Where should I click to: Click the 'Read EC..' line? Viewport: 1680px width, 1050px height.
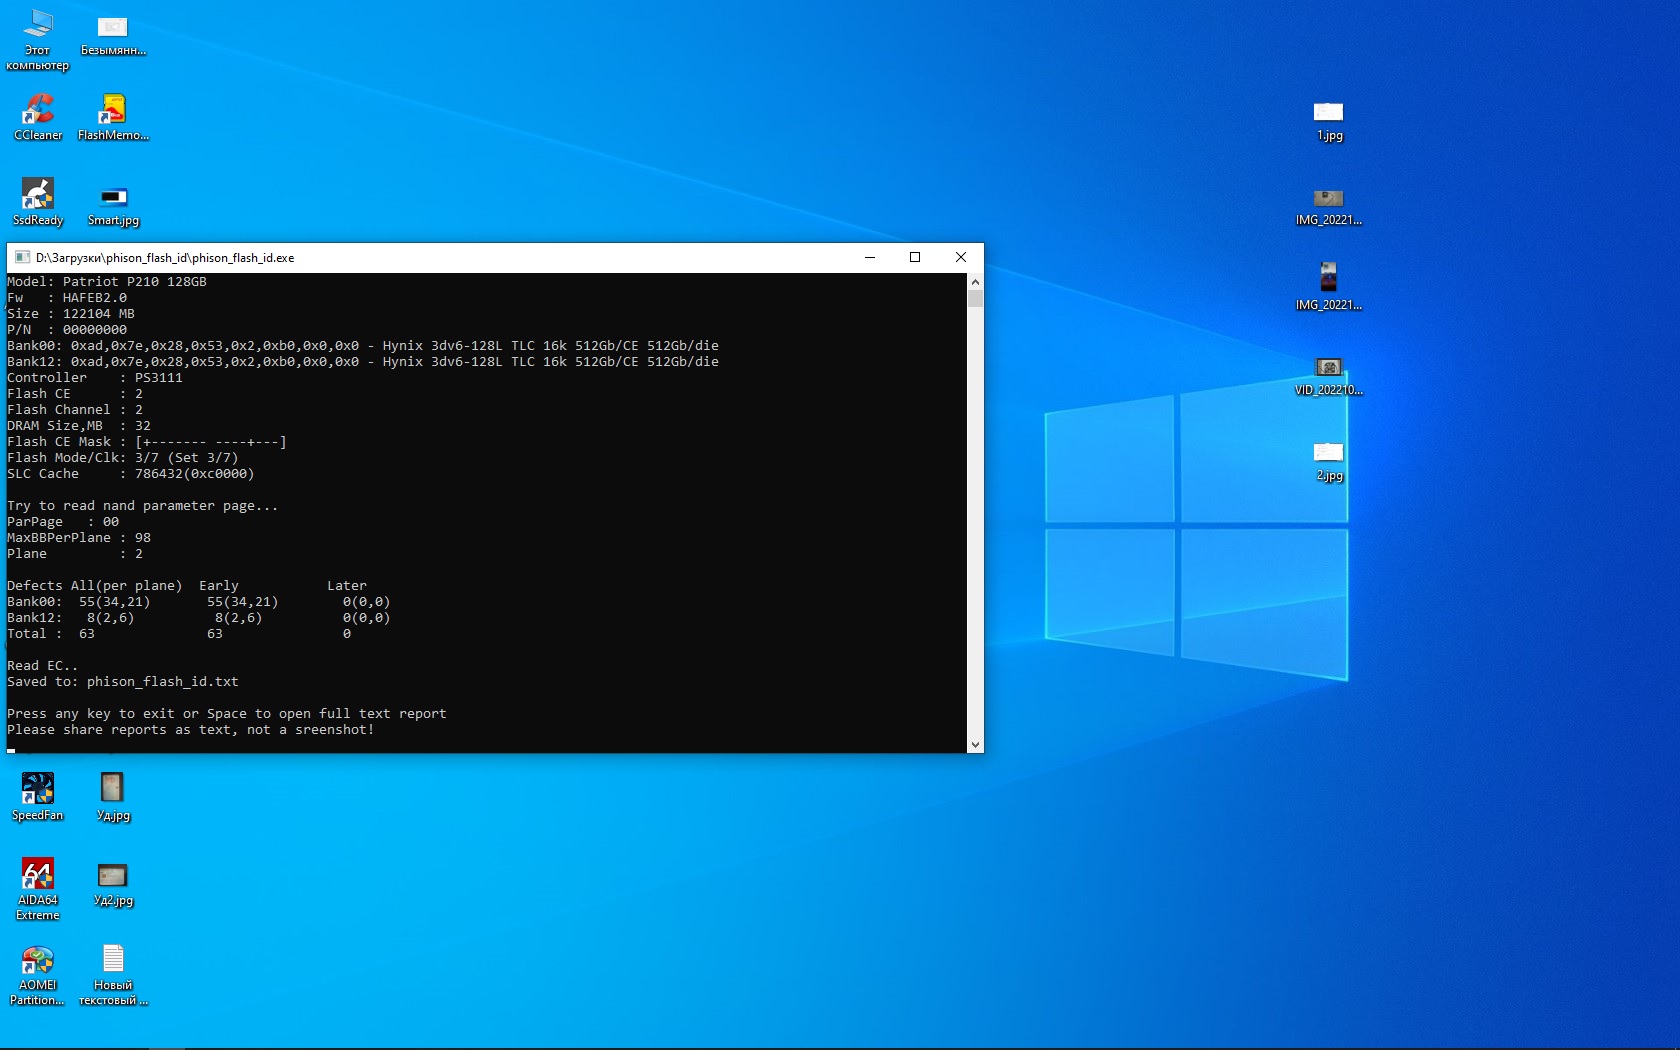(43, 666)
